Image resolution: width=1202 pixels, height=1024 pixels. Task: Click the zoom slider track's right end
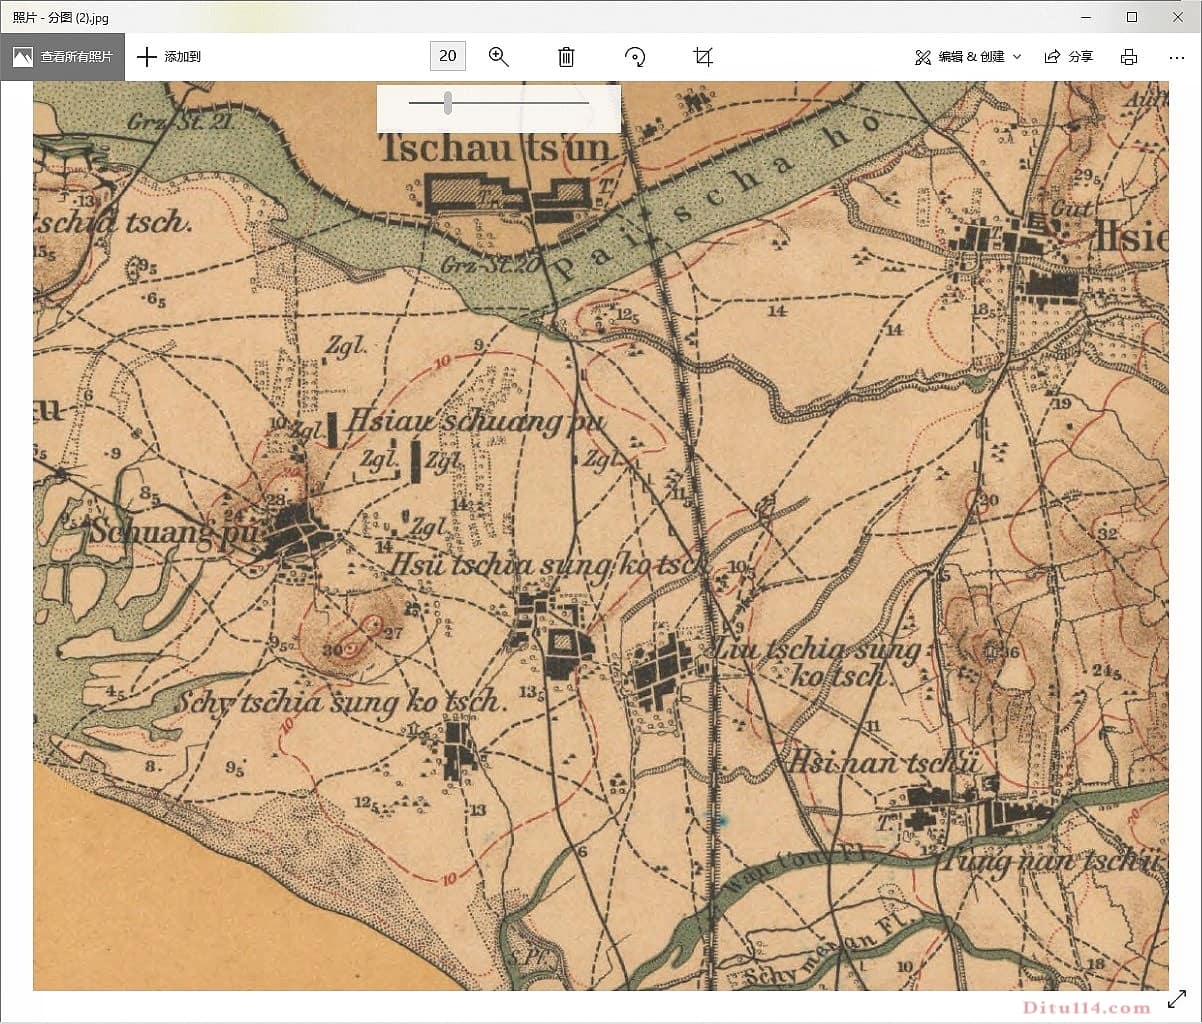(586, 102)
